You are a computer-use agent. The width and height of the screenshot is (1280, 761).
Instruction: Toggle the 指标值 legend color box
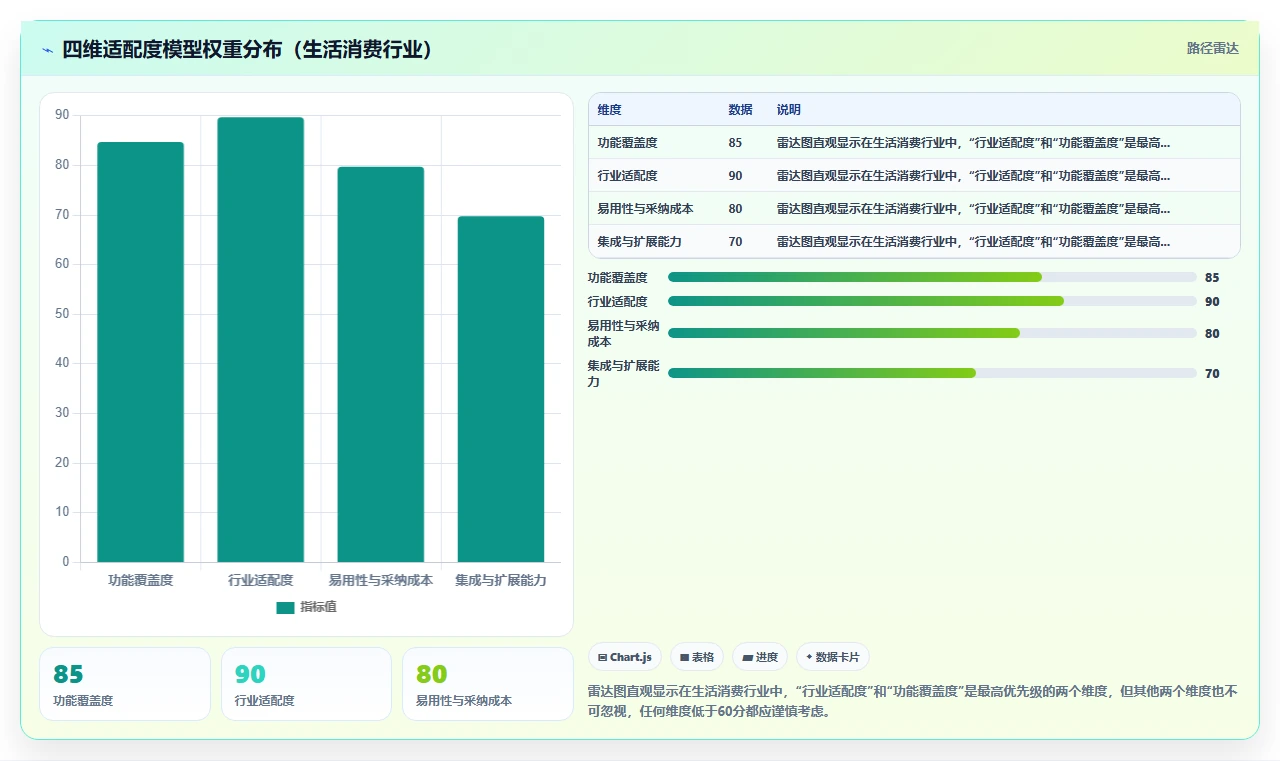coord(286,607)
